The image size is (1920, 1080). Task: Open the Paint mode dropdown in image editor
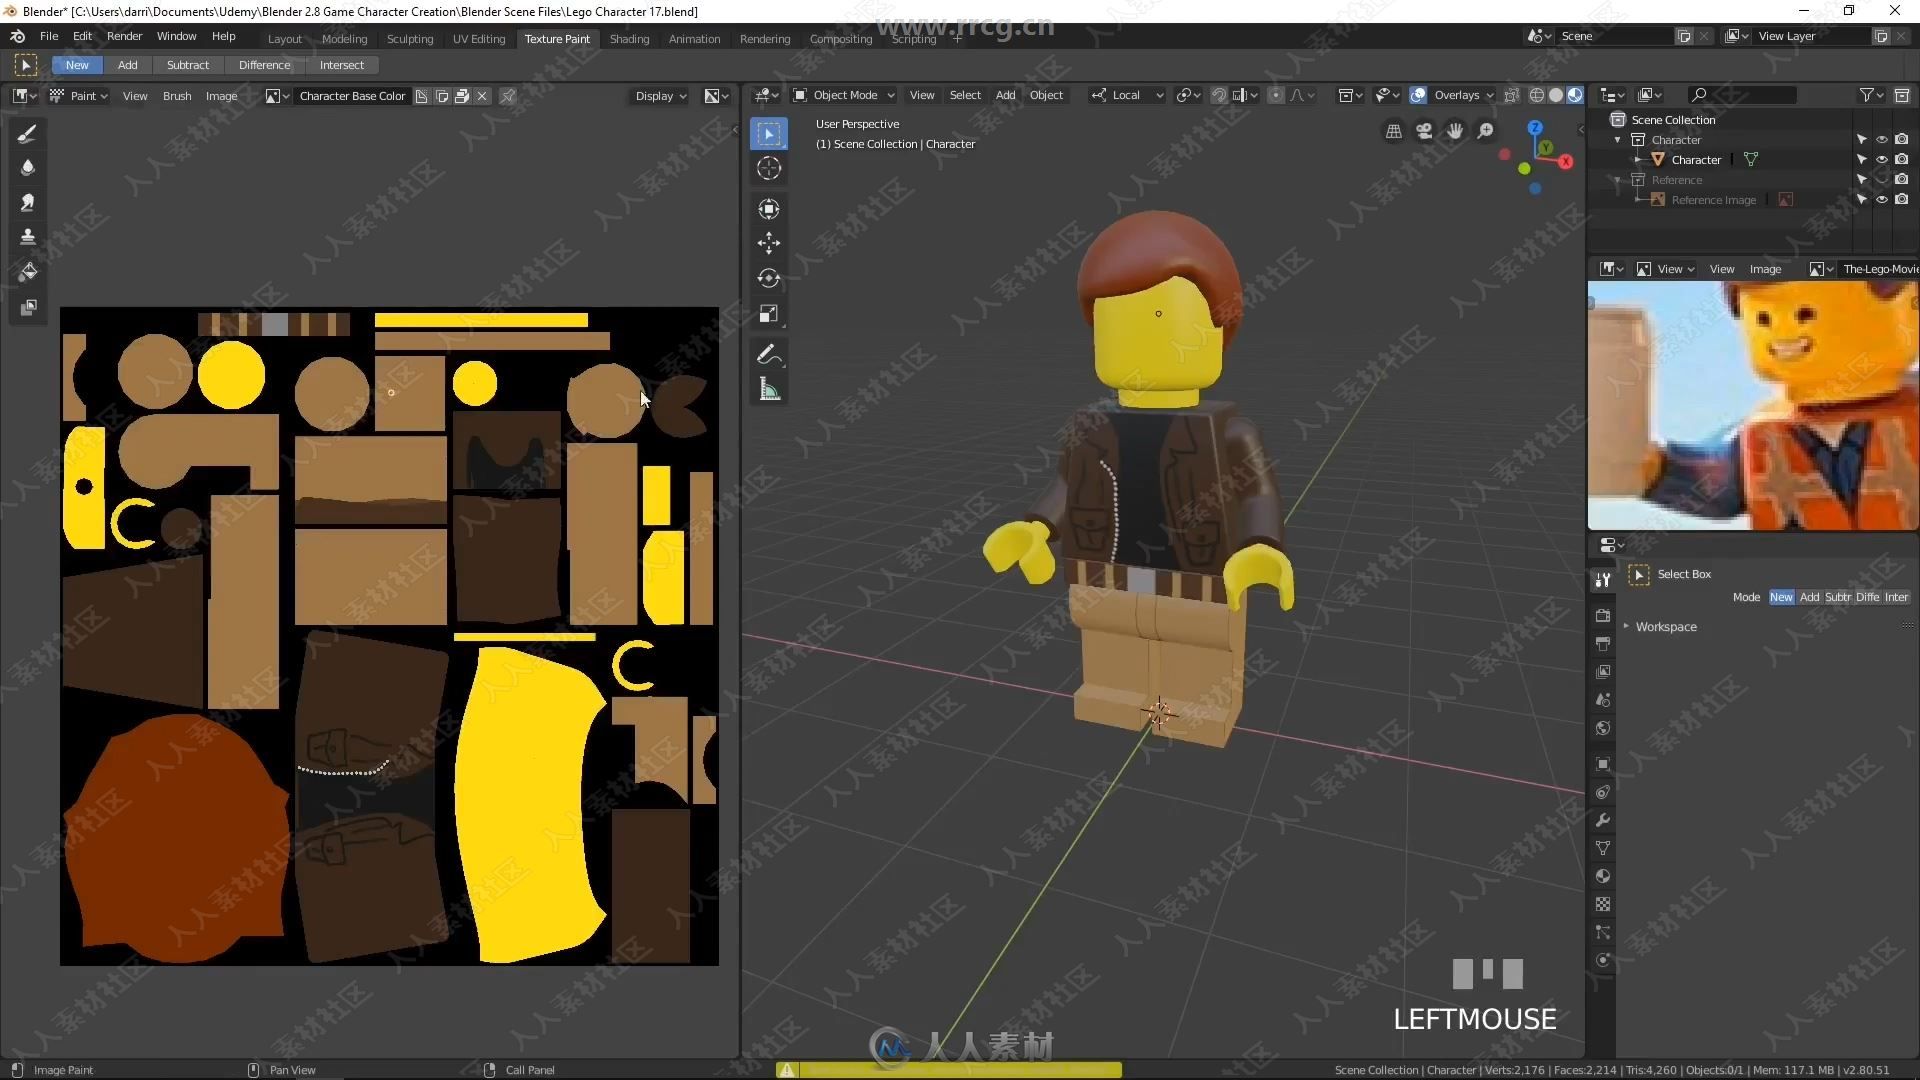(78, 96)
